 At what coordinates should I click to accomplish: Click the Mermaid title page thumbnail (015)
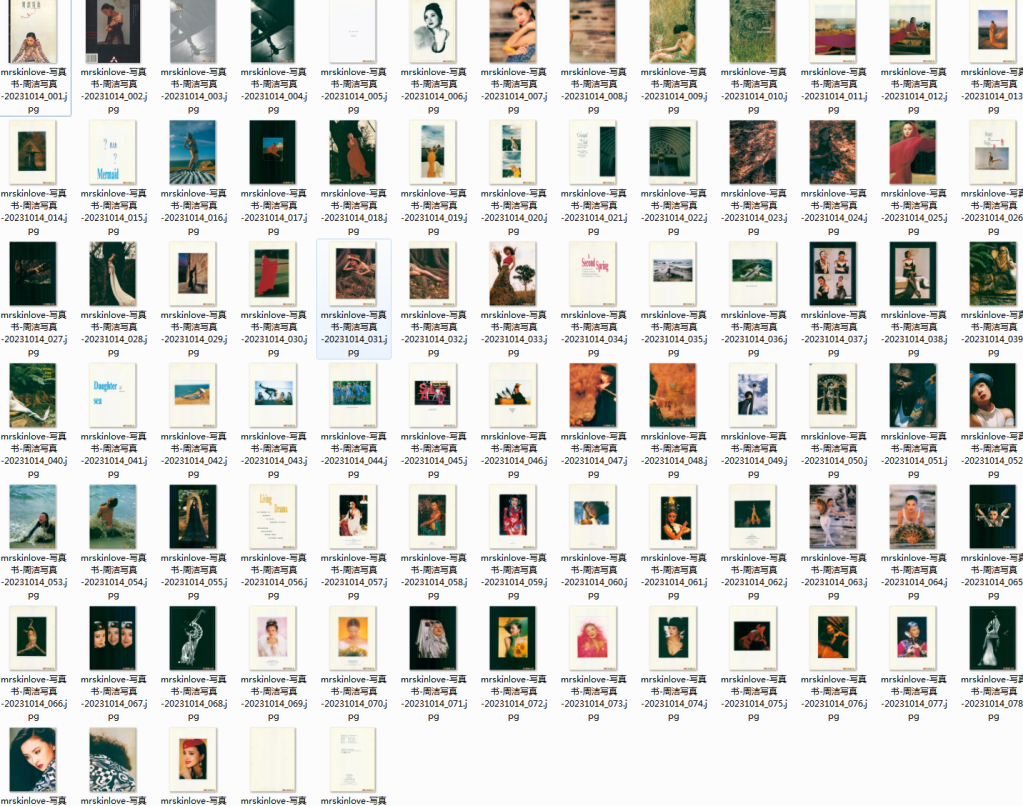(x=113, y=152)
